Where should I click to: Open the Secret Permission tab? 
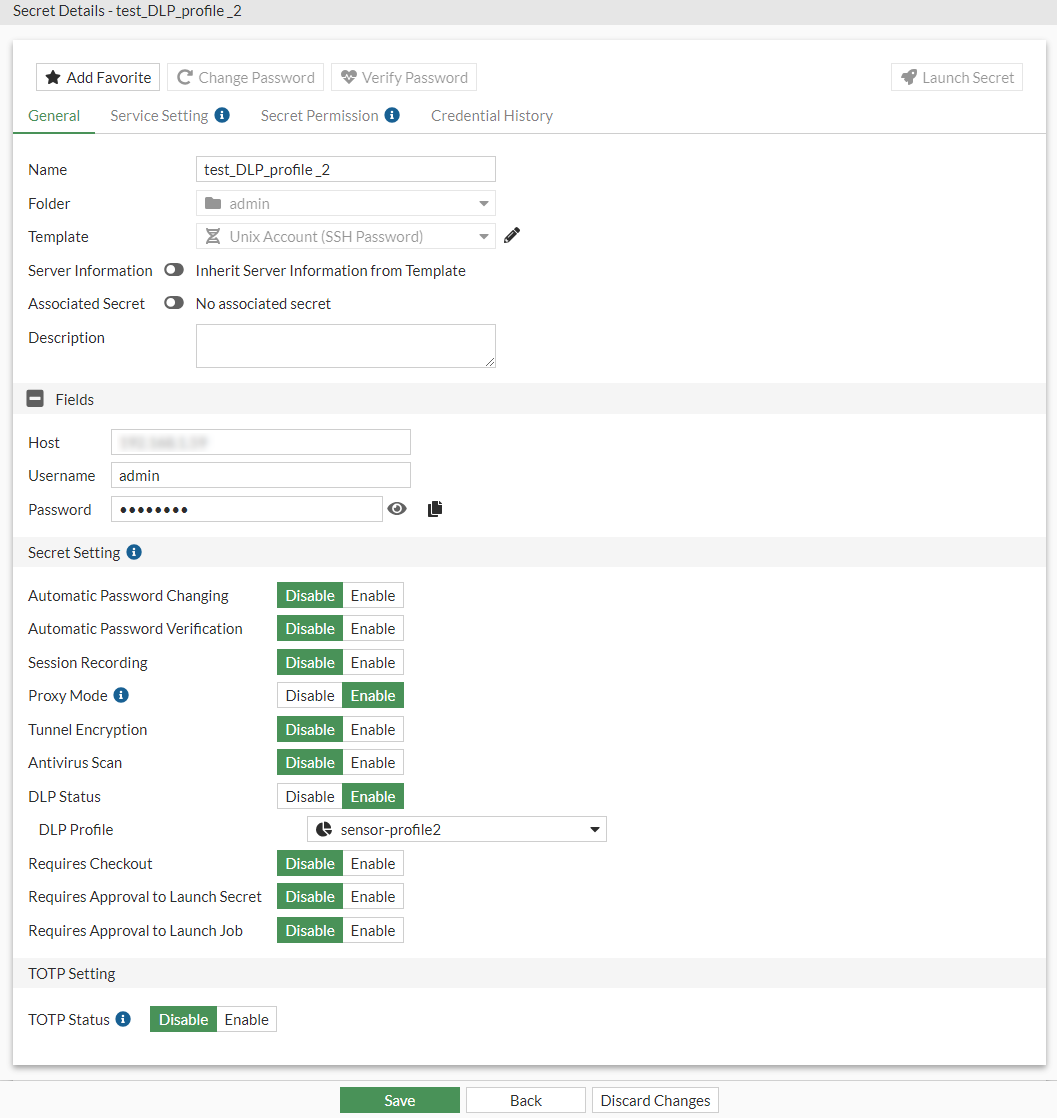(x=321, y=115)
